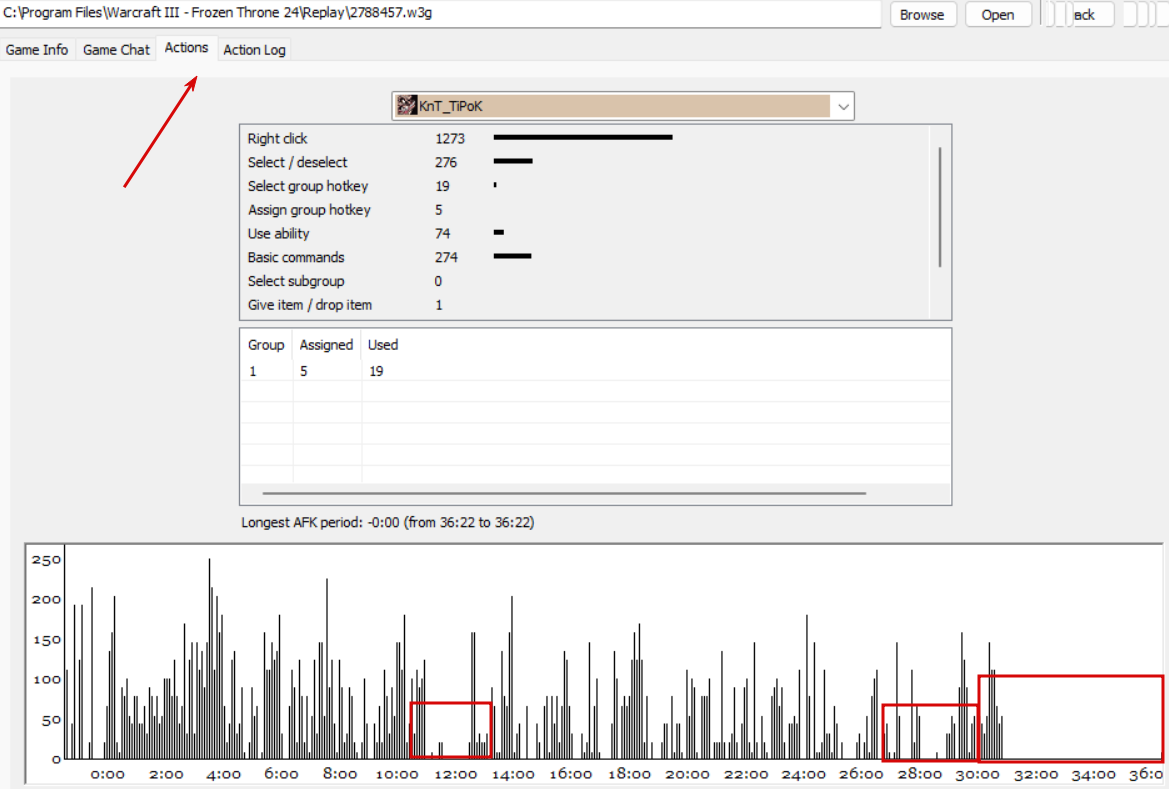Switch to the Game Chat tab
The width and height of the screenshot is (1169, 789).
click(116, 49)
